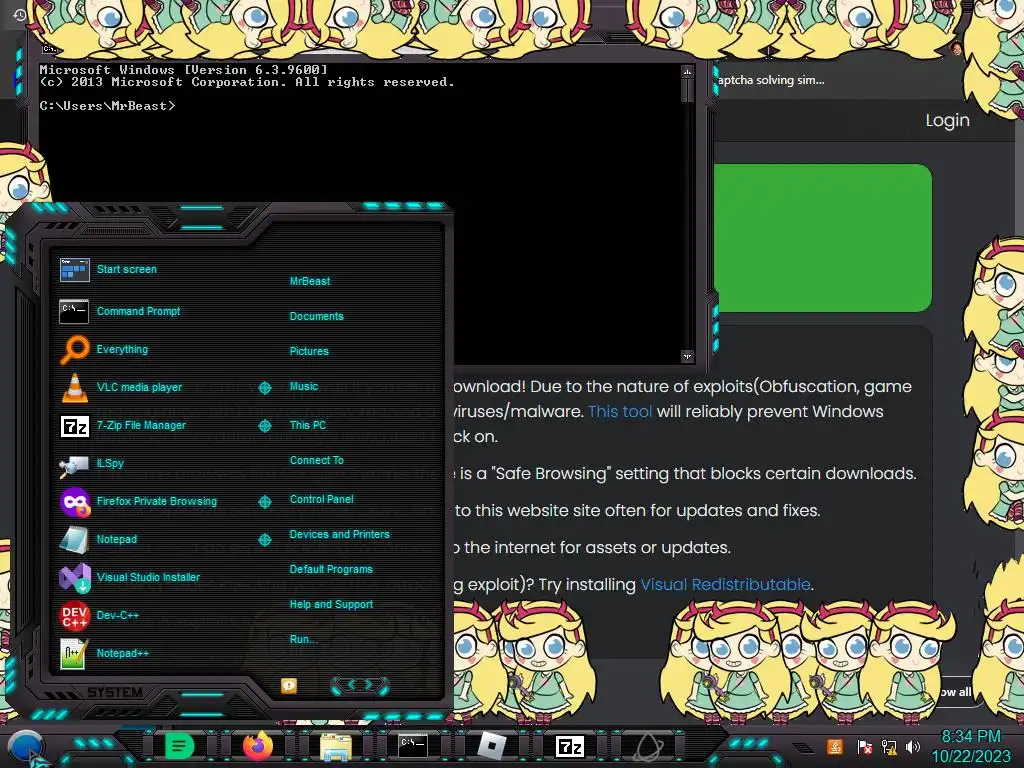Expand Notepad jump list arrow
Image resolution: width=1024 pixels, height=768 pixels.
264,540
